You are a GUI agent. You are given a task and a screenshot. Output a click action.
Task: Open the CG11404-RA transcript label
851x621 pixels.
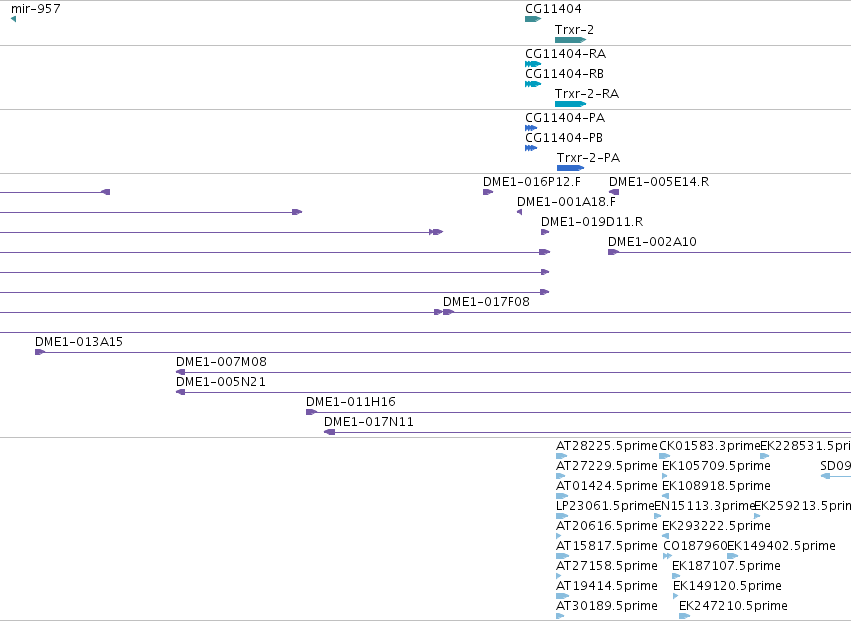[x=566, y=54]
